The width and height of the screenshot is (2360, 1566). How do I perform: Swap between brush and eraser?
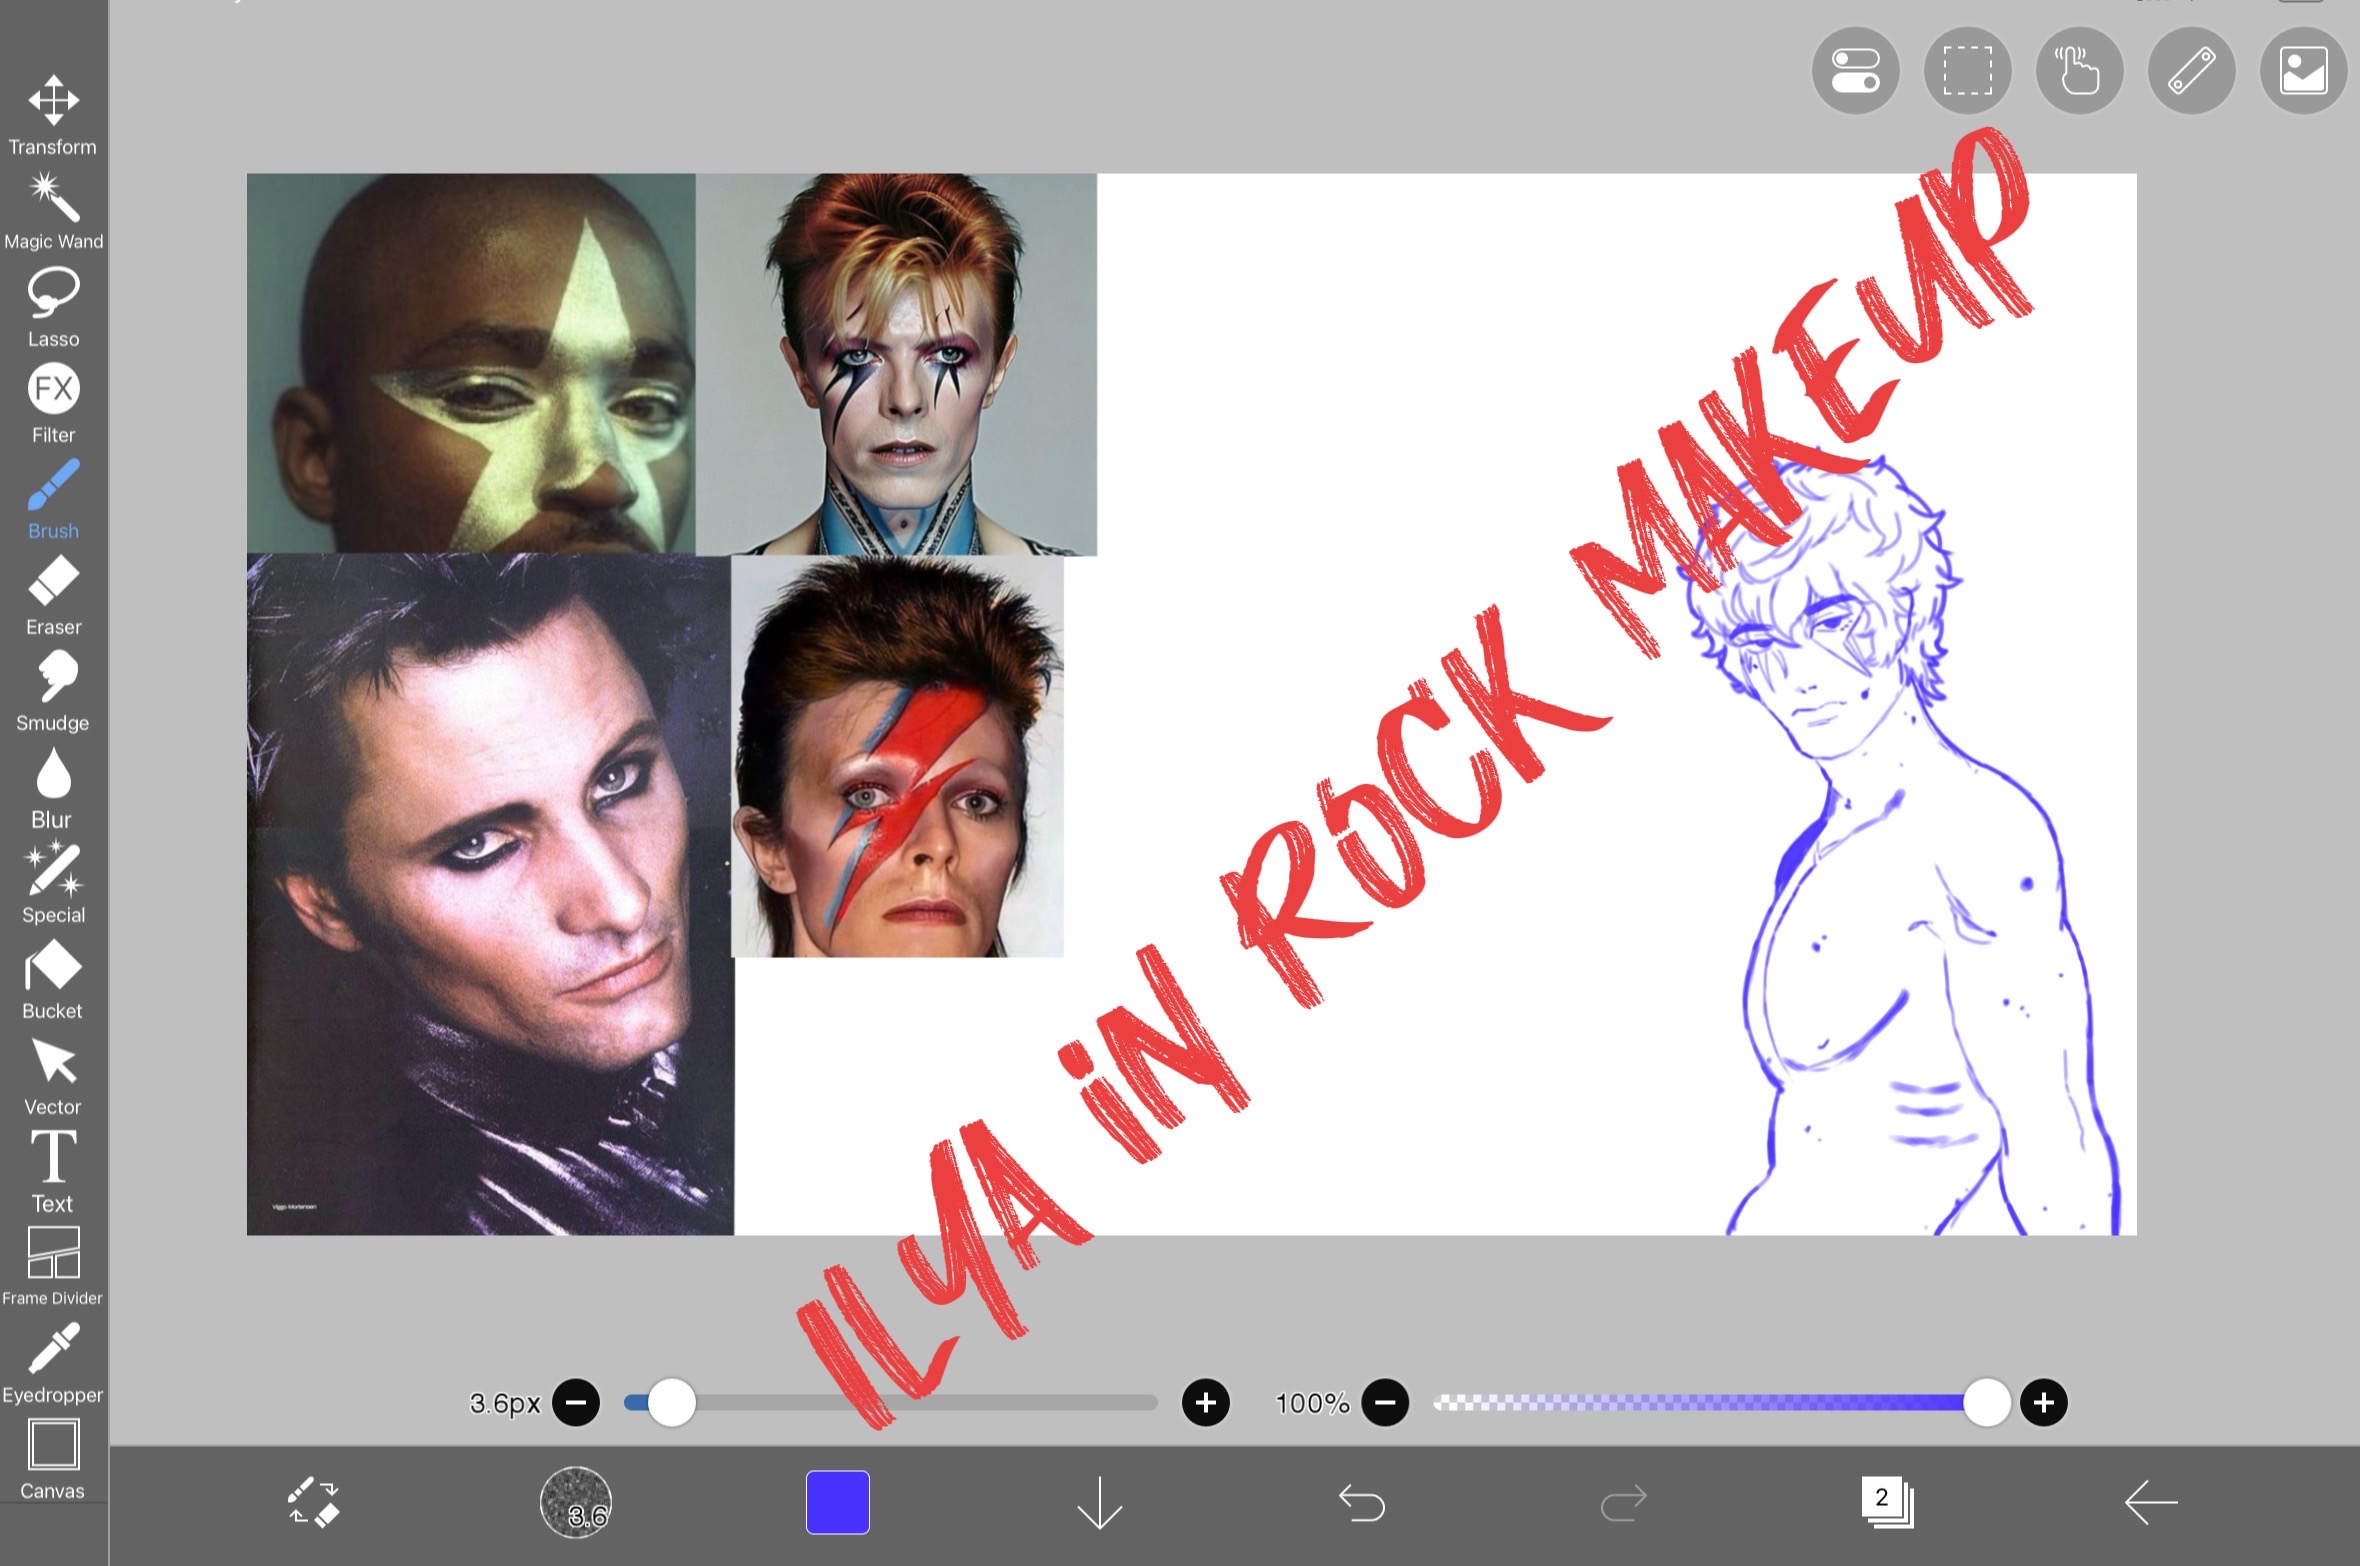click(314, 1502)
